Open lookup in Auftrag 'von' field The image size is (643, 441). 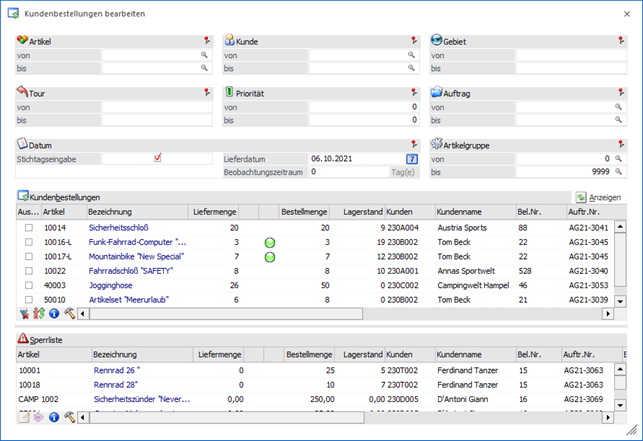coord(620,107)
